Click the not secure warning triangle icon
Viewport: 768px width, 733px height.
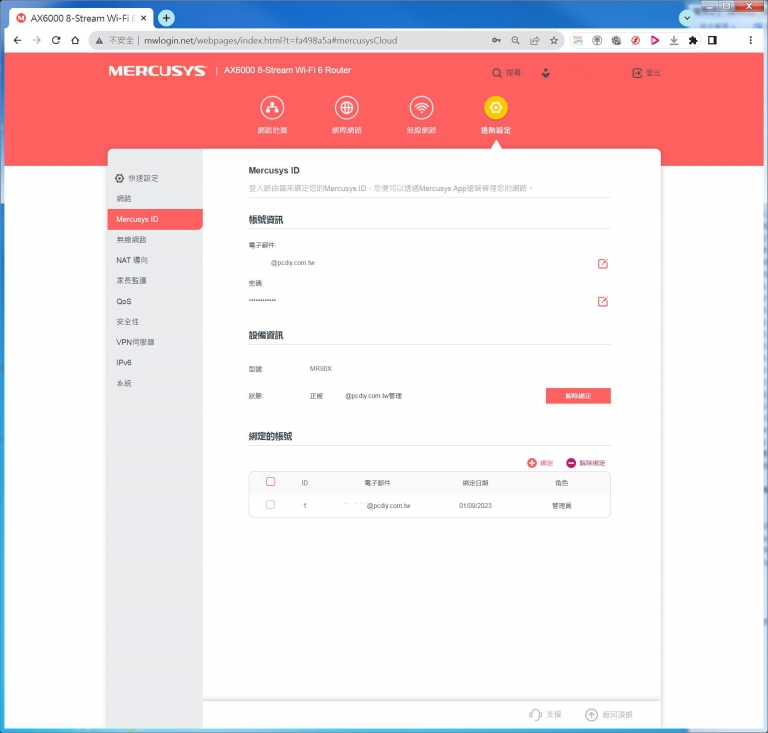click(x=99, y=40)
